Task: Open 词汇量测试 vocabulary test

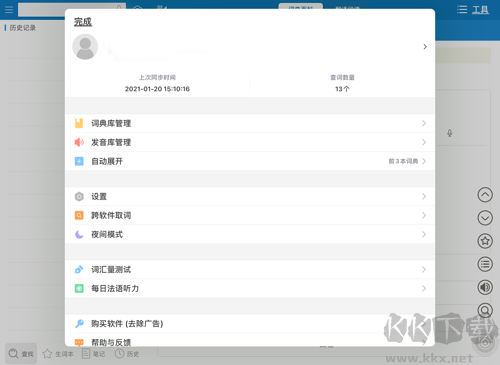Action: tap(250, 269)
